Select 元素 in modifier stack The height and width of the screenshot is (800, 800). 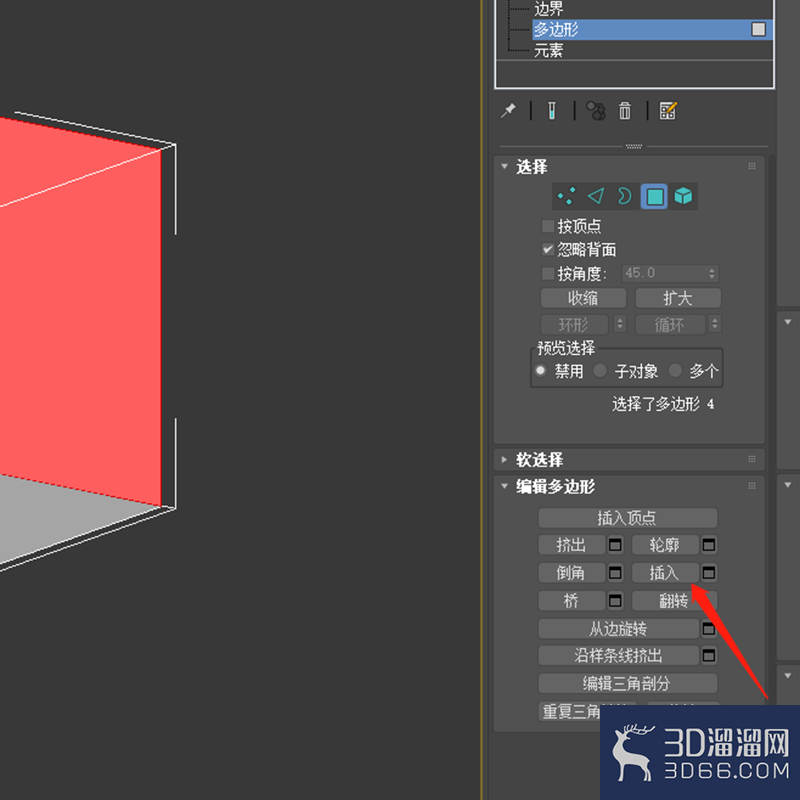[548, 51]
